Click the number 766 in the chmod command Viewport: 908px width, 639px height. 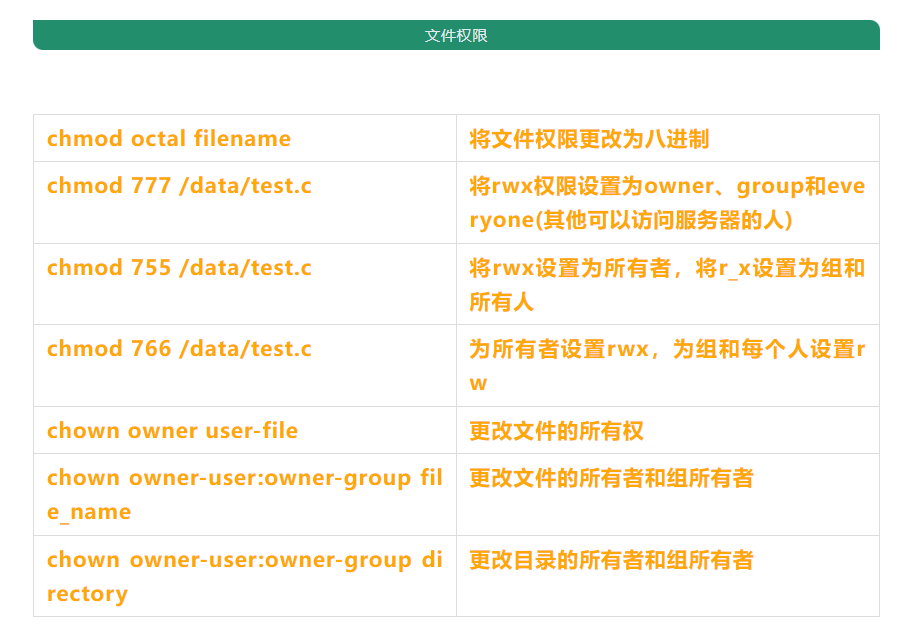[151, 349]
